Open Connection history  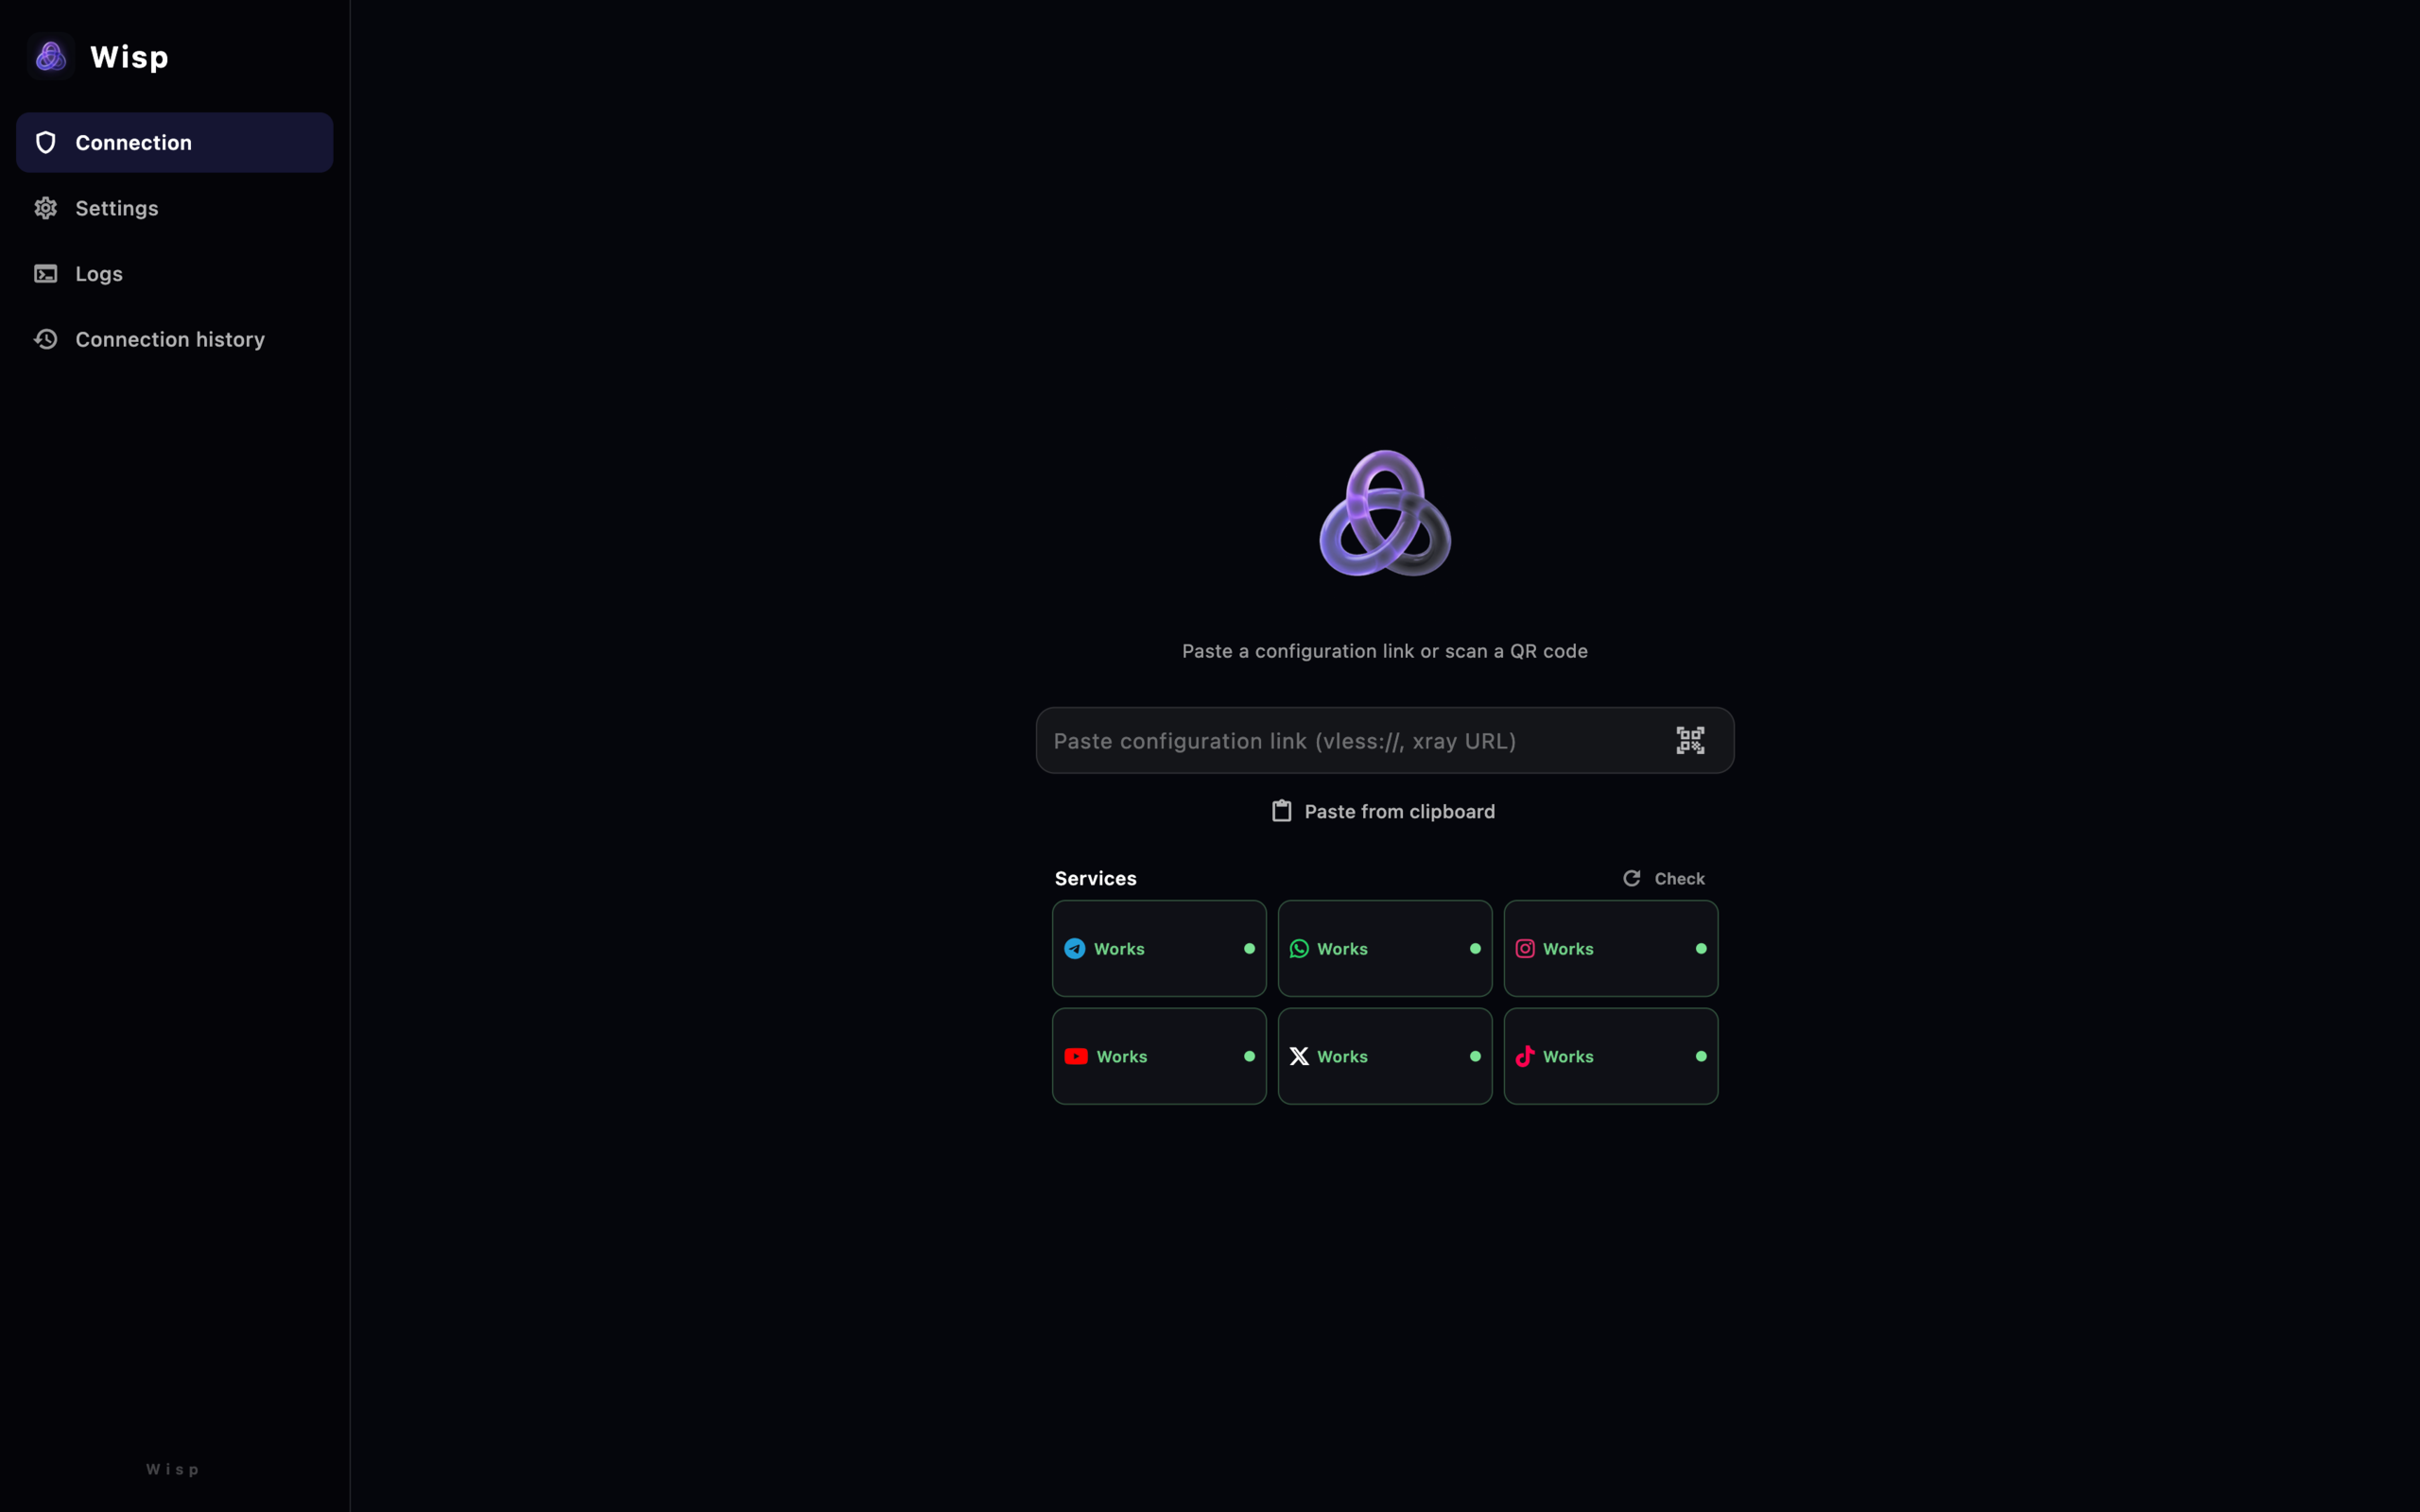[174, 339]
